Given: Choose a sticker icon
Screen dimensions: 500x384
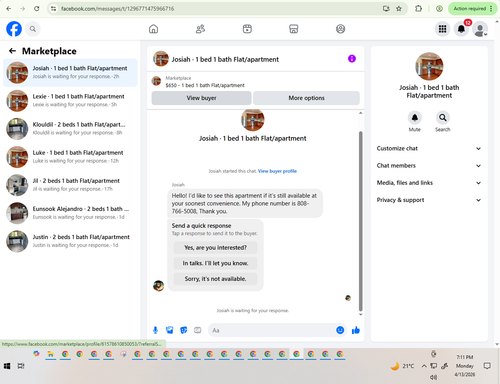Looking at the screenshot, I should (x=184, y=330).
